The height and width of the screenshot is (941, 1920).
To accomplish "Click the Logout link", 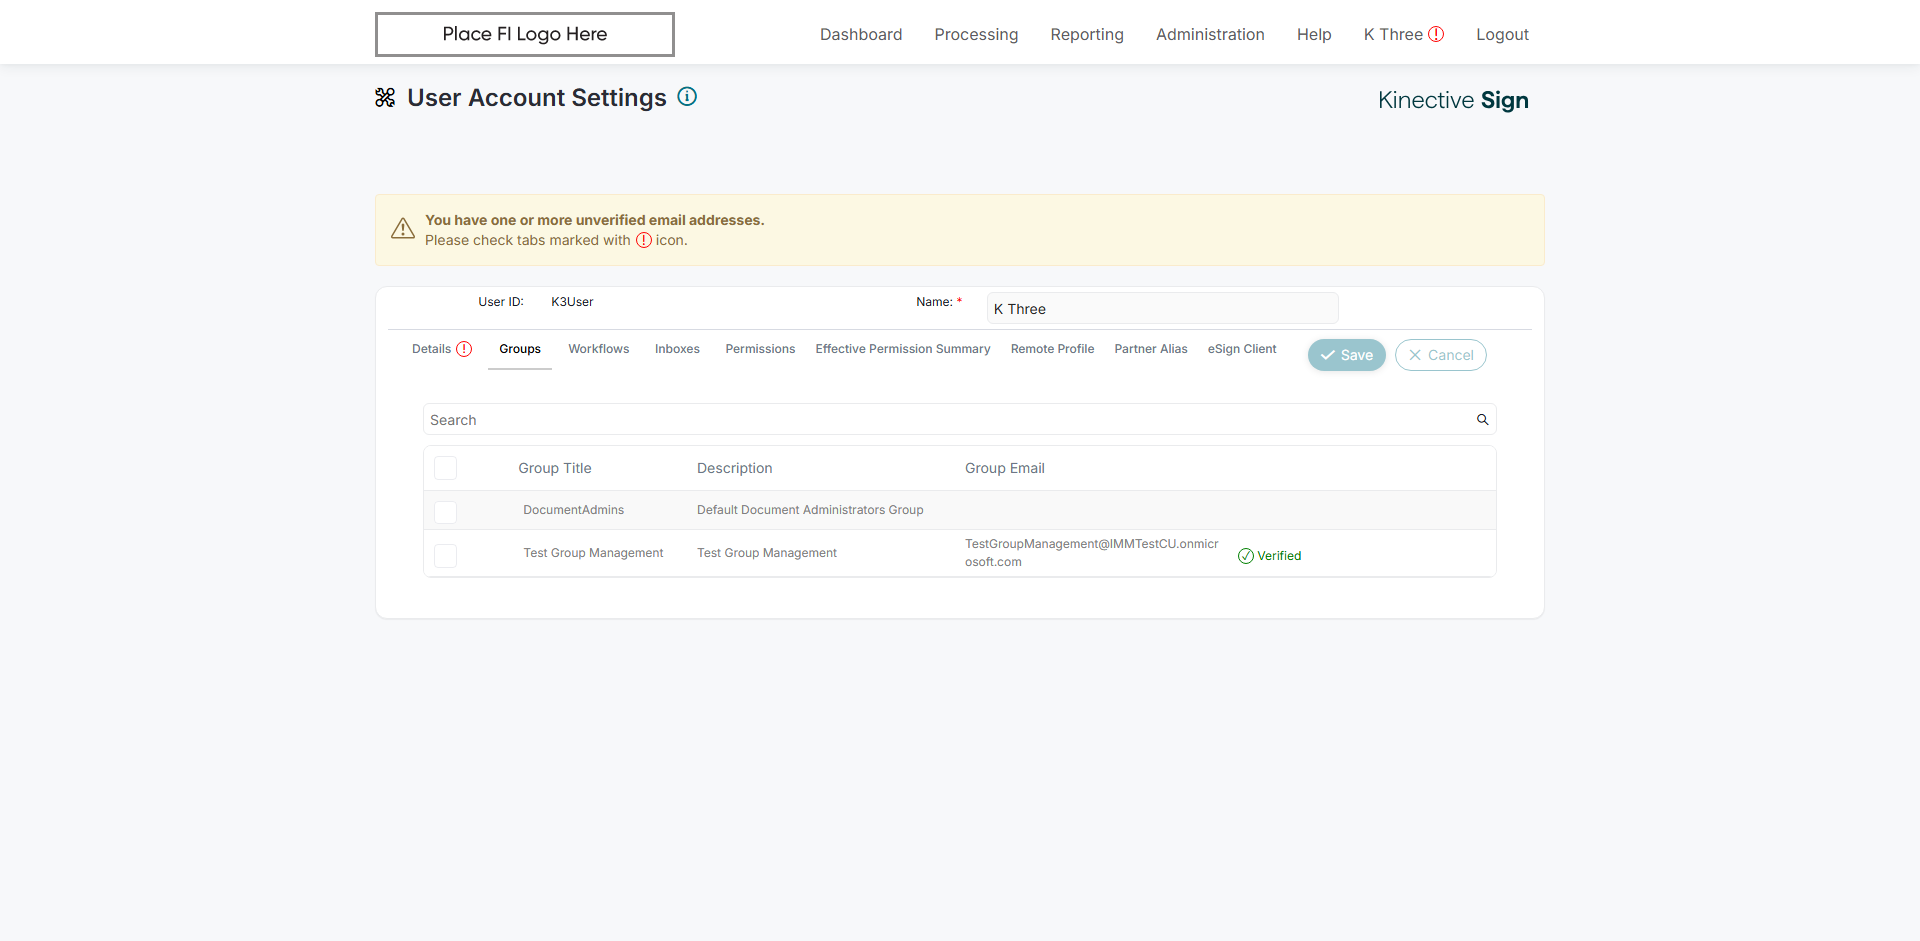I will coord(1502,34).
